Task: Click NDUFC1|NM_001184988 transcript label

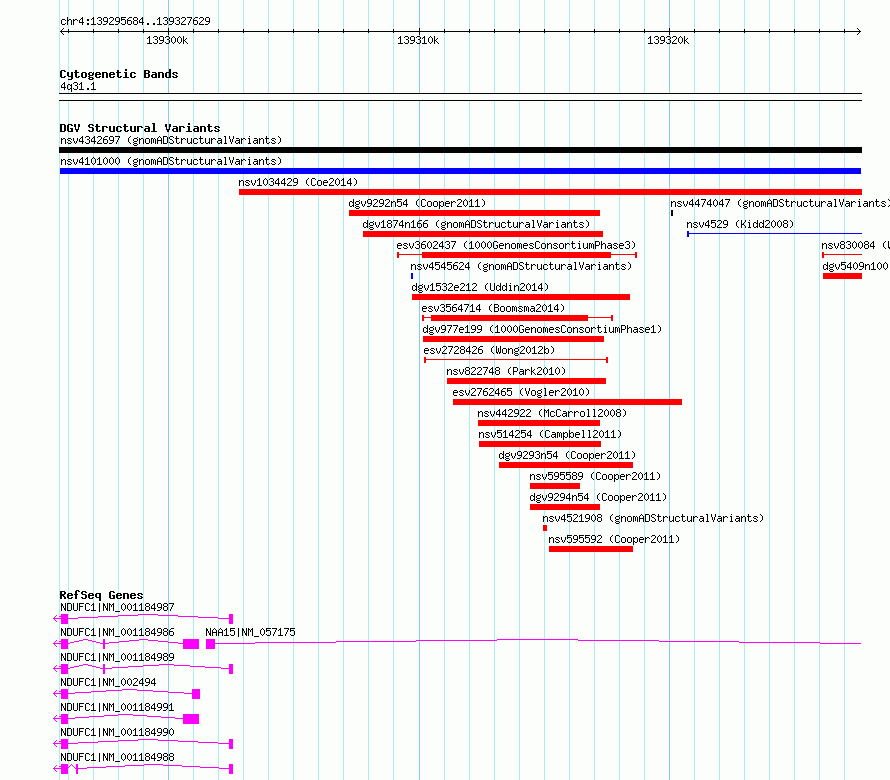Action: [x=117, y=757]
